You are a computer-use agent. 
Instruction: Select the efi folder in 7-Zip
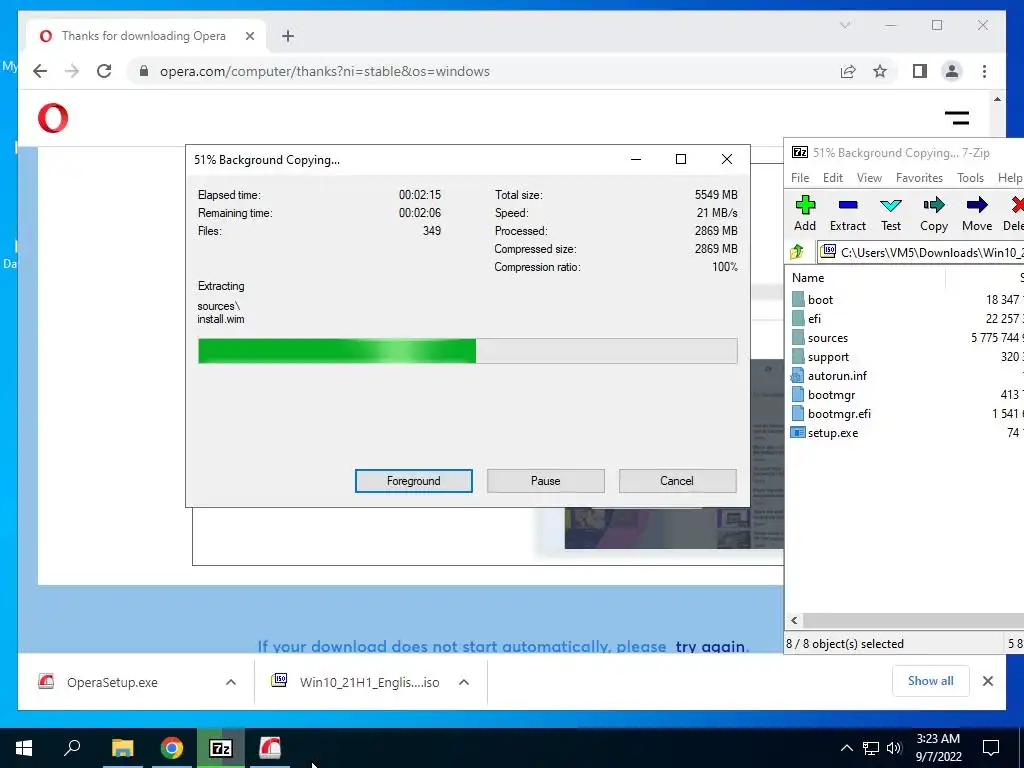[x=814, y=319]
